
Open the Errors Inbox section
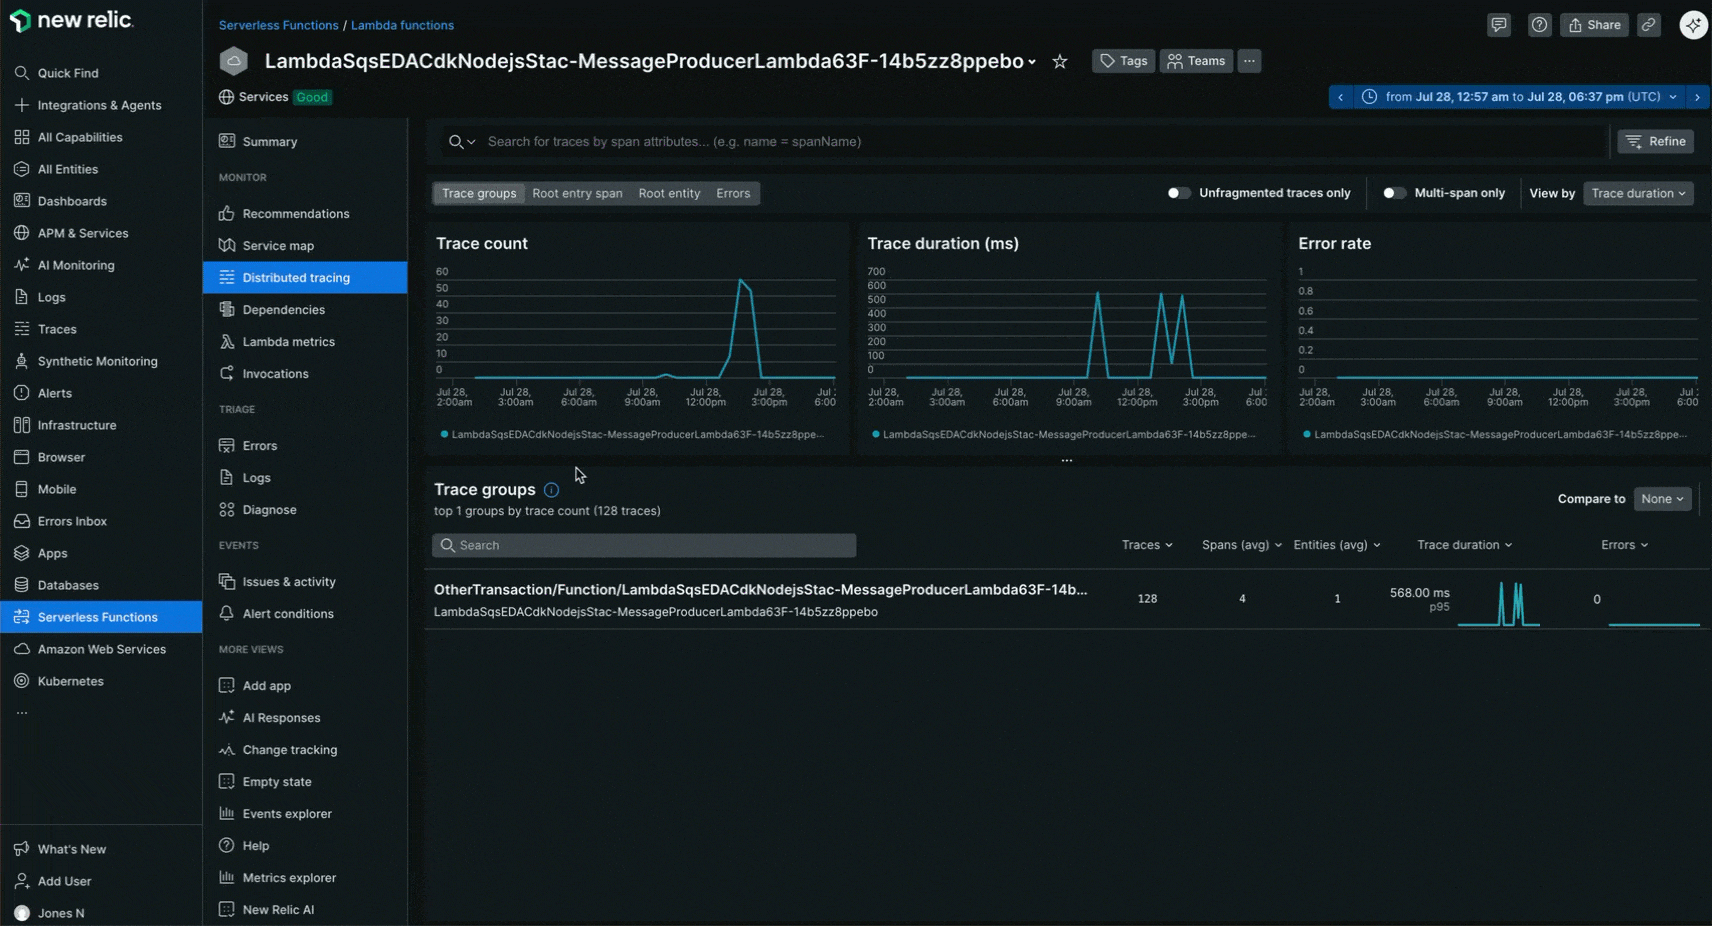pyautogui.click(x=71, y=521)
